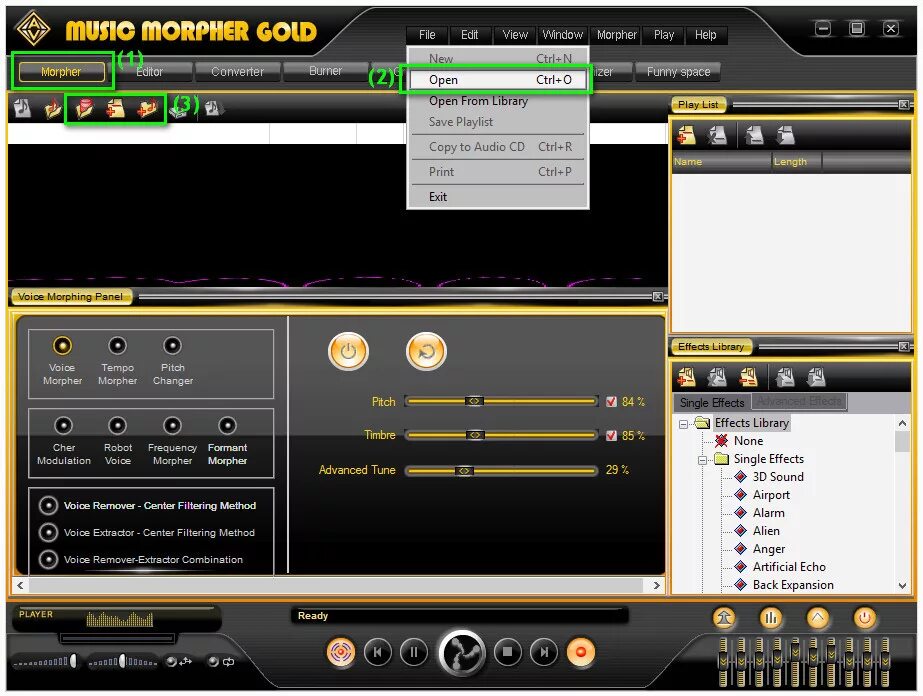Image resolution: width=923 pixels, height=696 pixels.
Task: Click the move up icon in Play List toolbar
Action: coord(754,135)
